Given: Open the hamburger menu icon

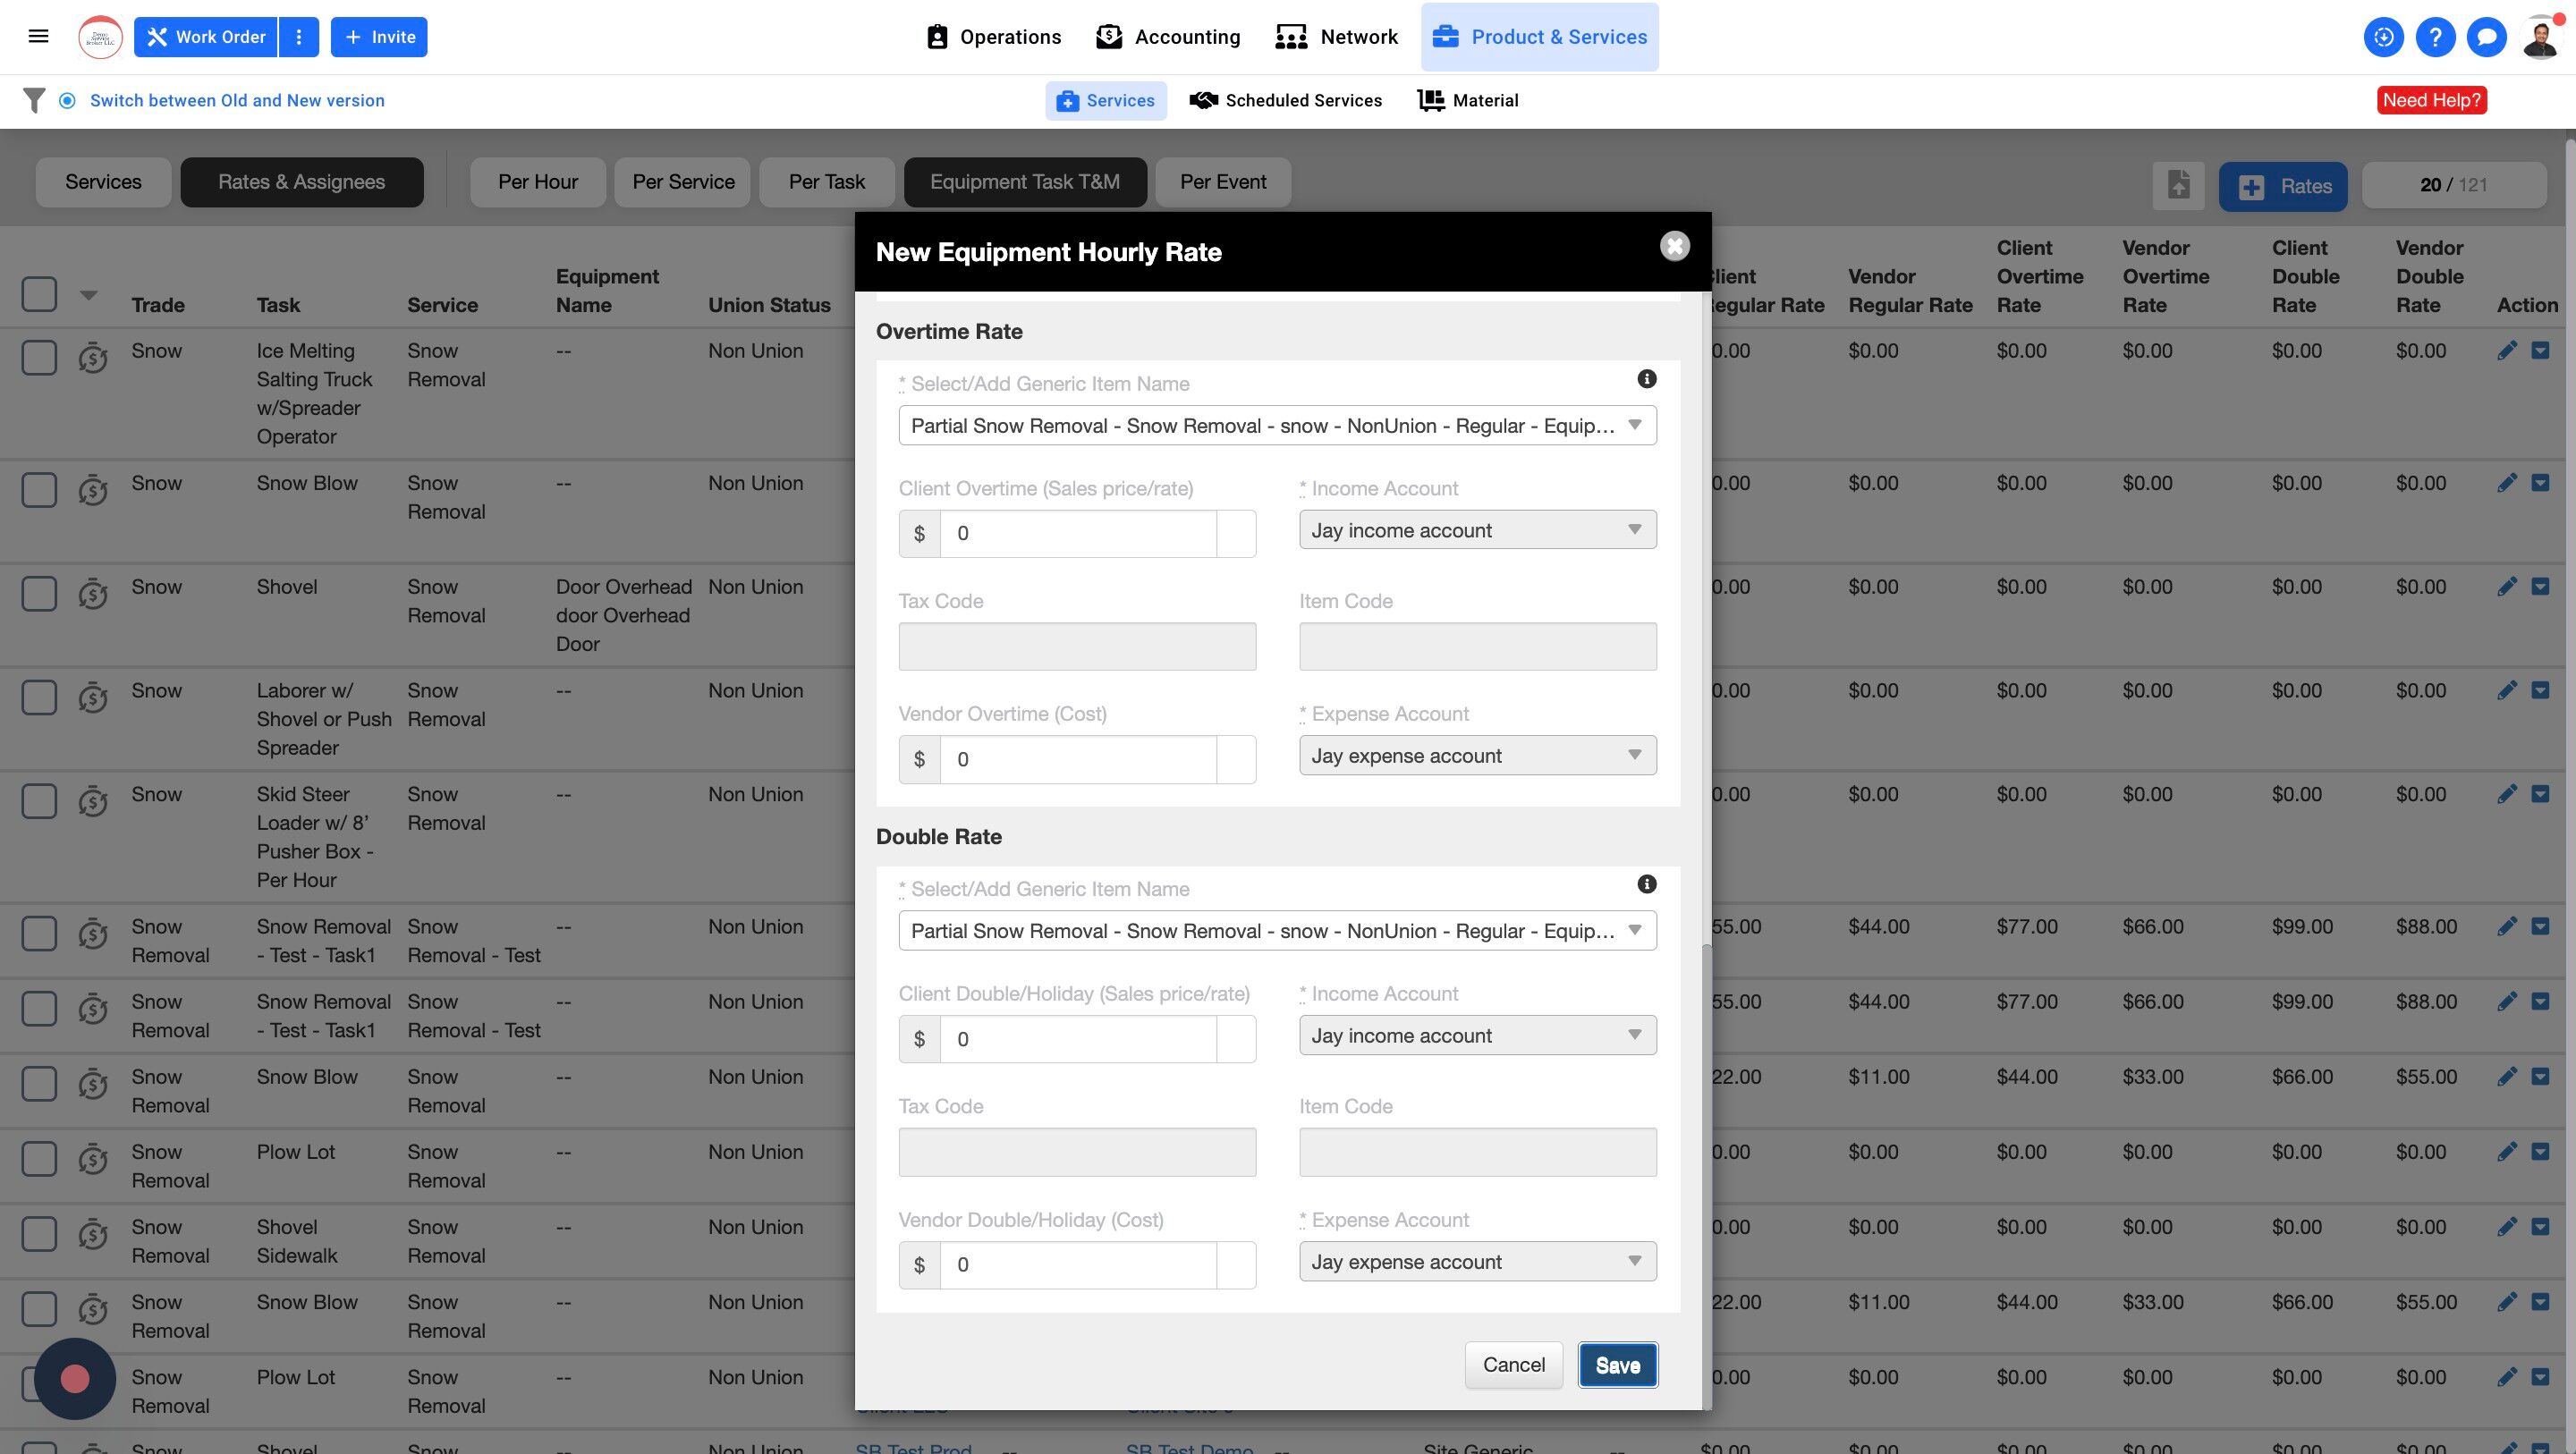Looking at the screenshot, I should pyautogui.click(x=38, y=37).
